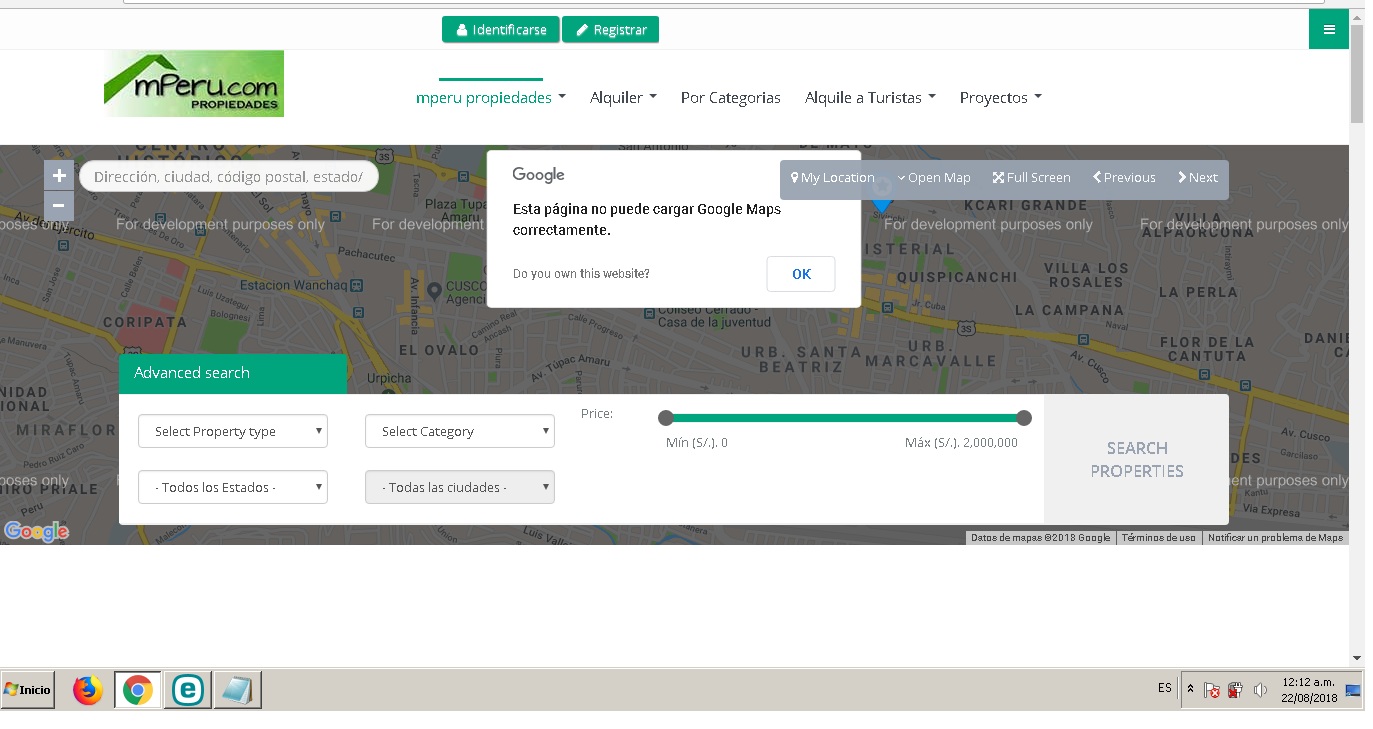Click the volume speaker tray icon
Screen dimensions: 1373x729
point(1260,690)
